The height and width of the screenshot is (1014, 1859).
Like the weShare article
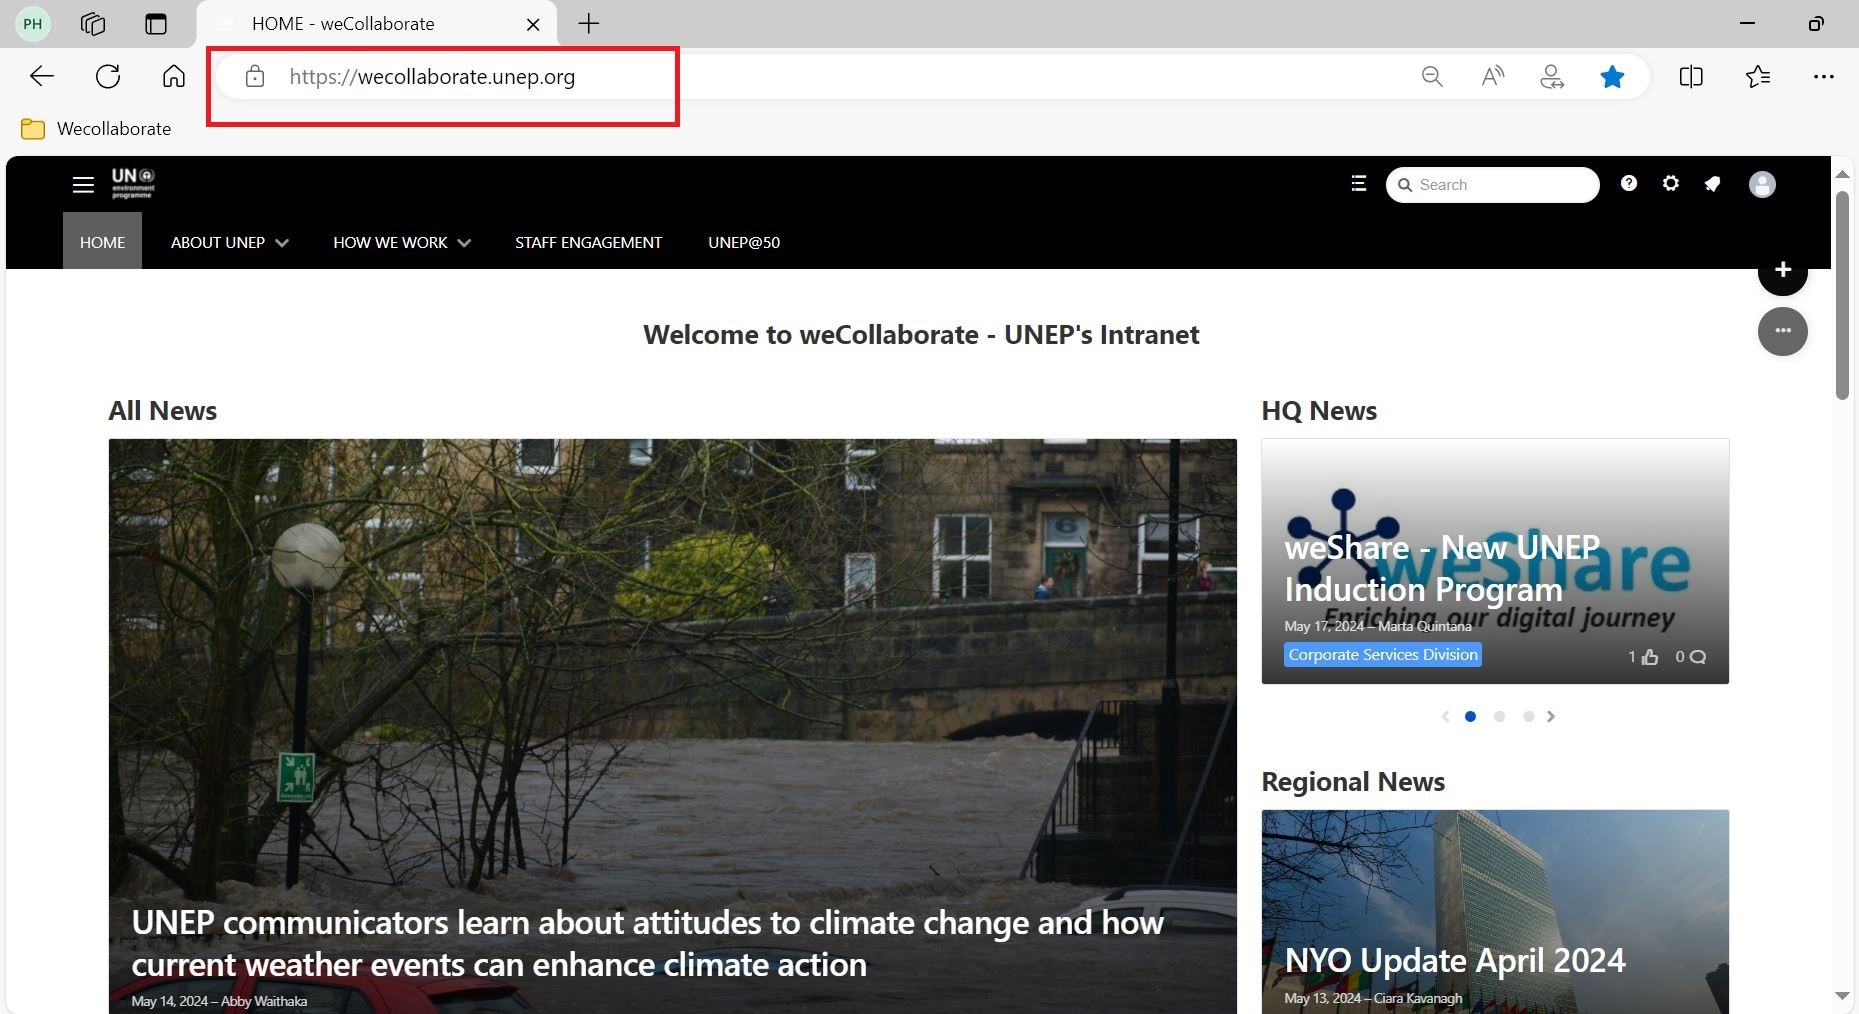pos(1643,657)
